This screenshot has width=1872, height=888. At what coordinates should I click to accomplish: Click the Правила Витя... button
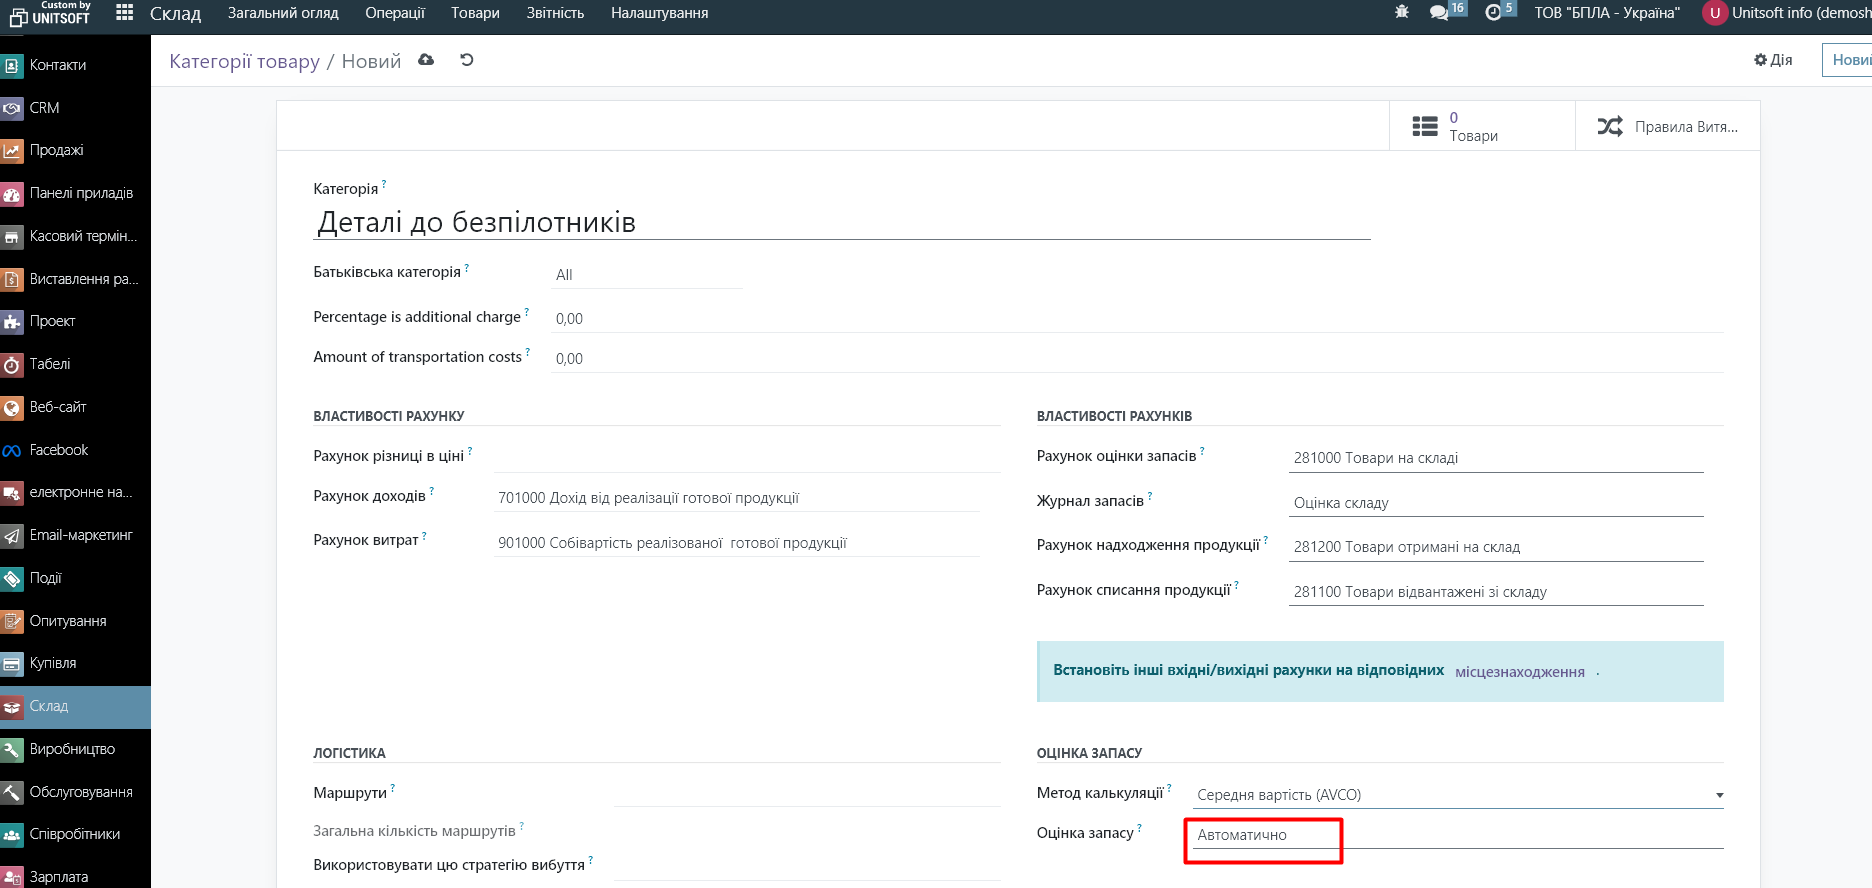pyautogui.click(x=1667, y=126)
